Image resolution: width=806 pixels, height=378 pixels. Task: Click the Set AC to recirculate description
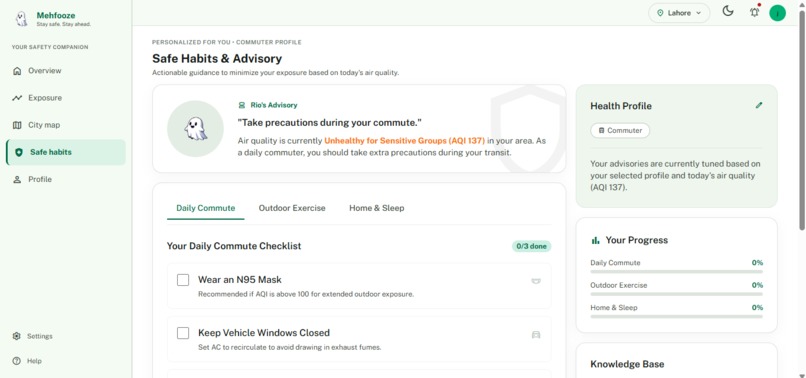[x=289, y=347]
